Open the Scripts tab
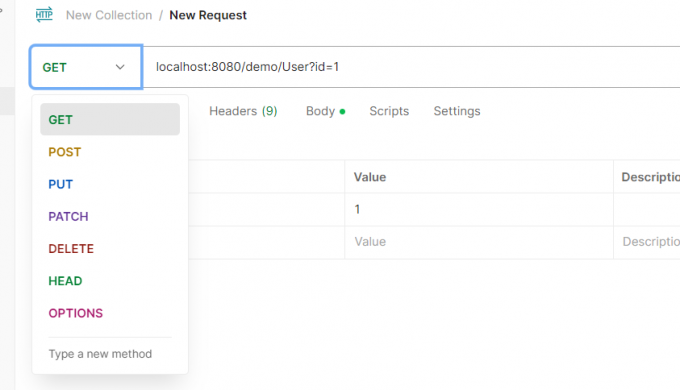680x390 pixels. (x=389, y=111)
